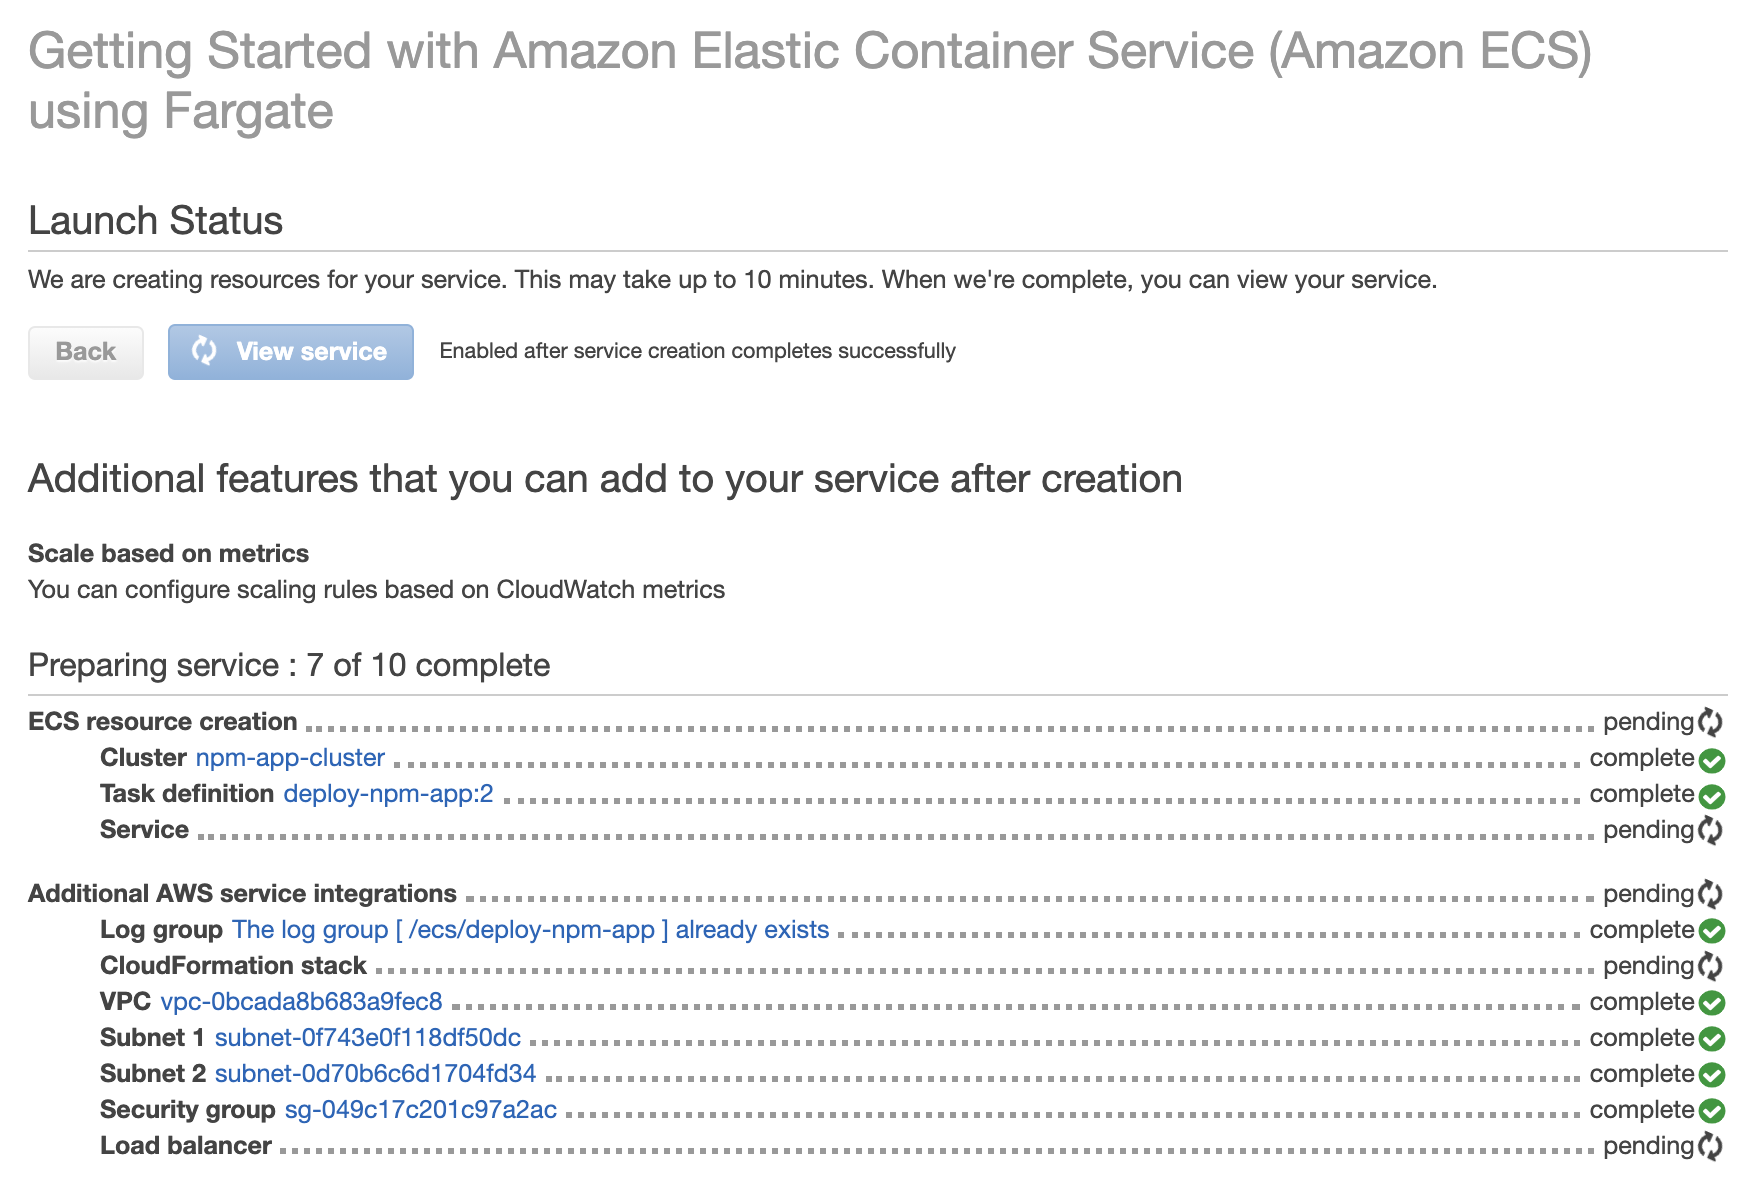Click the pending spinner icon for ECS resource creation
This screenshot has width=1764, height=1202.
click(x=1711, y=723)
